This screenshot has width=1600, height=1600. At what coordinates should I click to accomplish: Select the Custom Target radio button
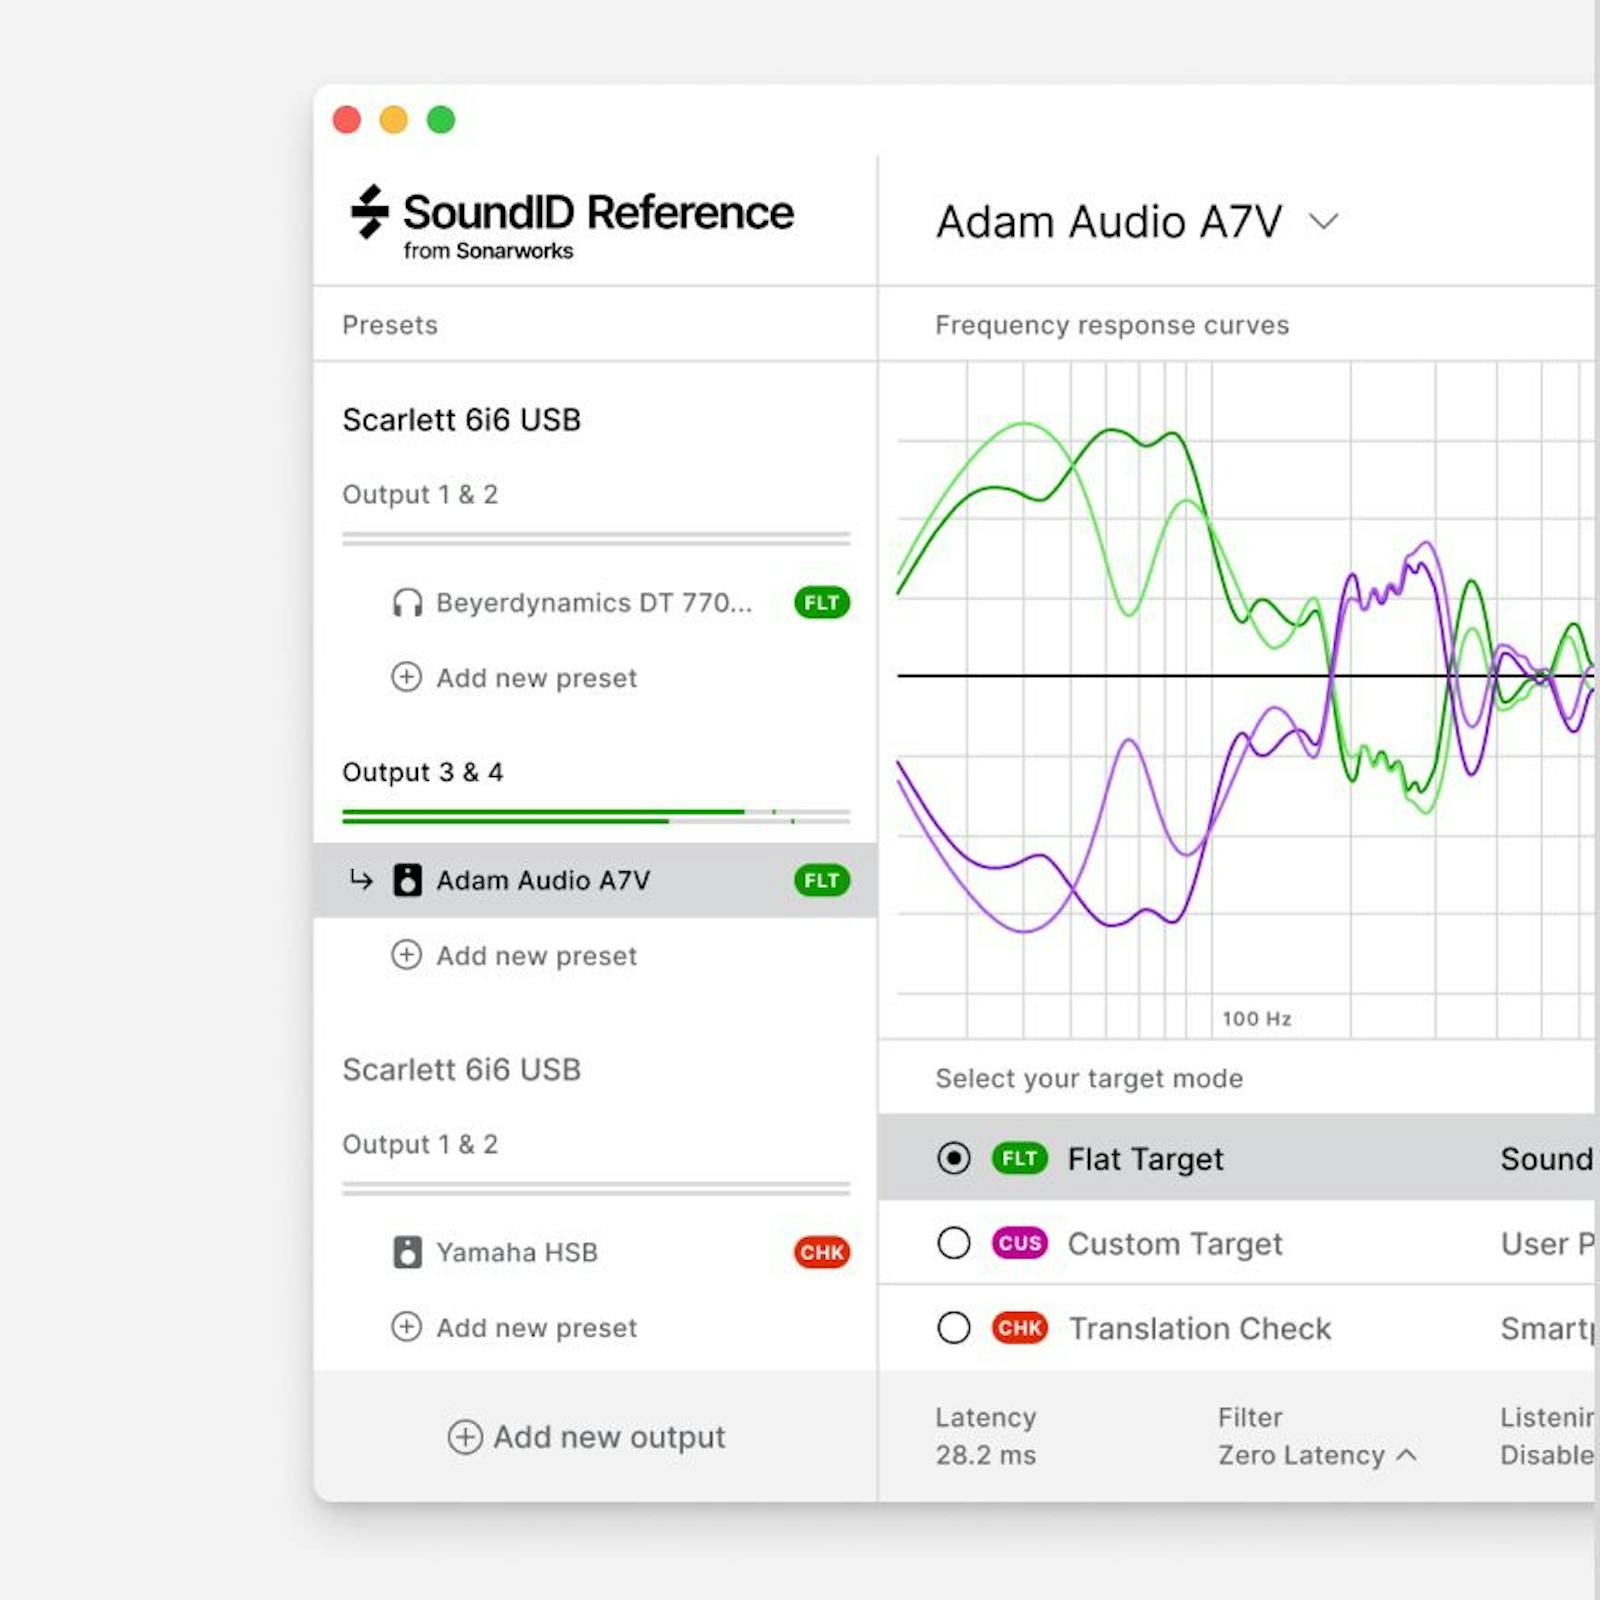pos(954,1243)
